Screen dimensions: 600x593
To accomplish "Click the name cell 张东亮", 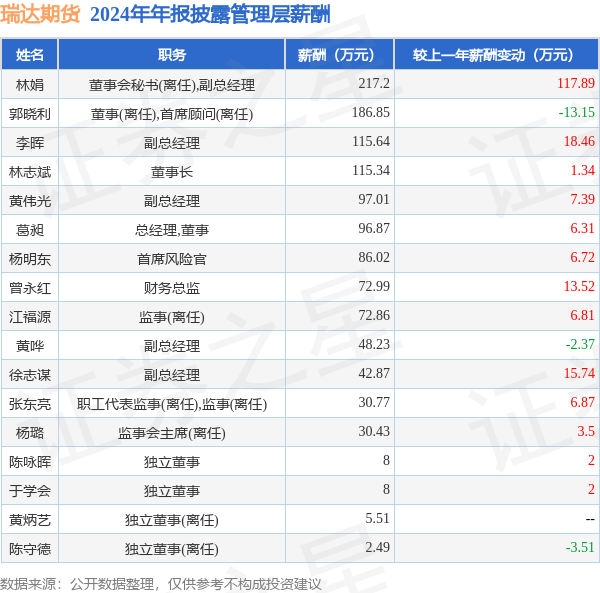I will 30,404.
